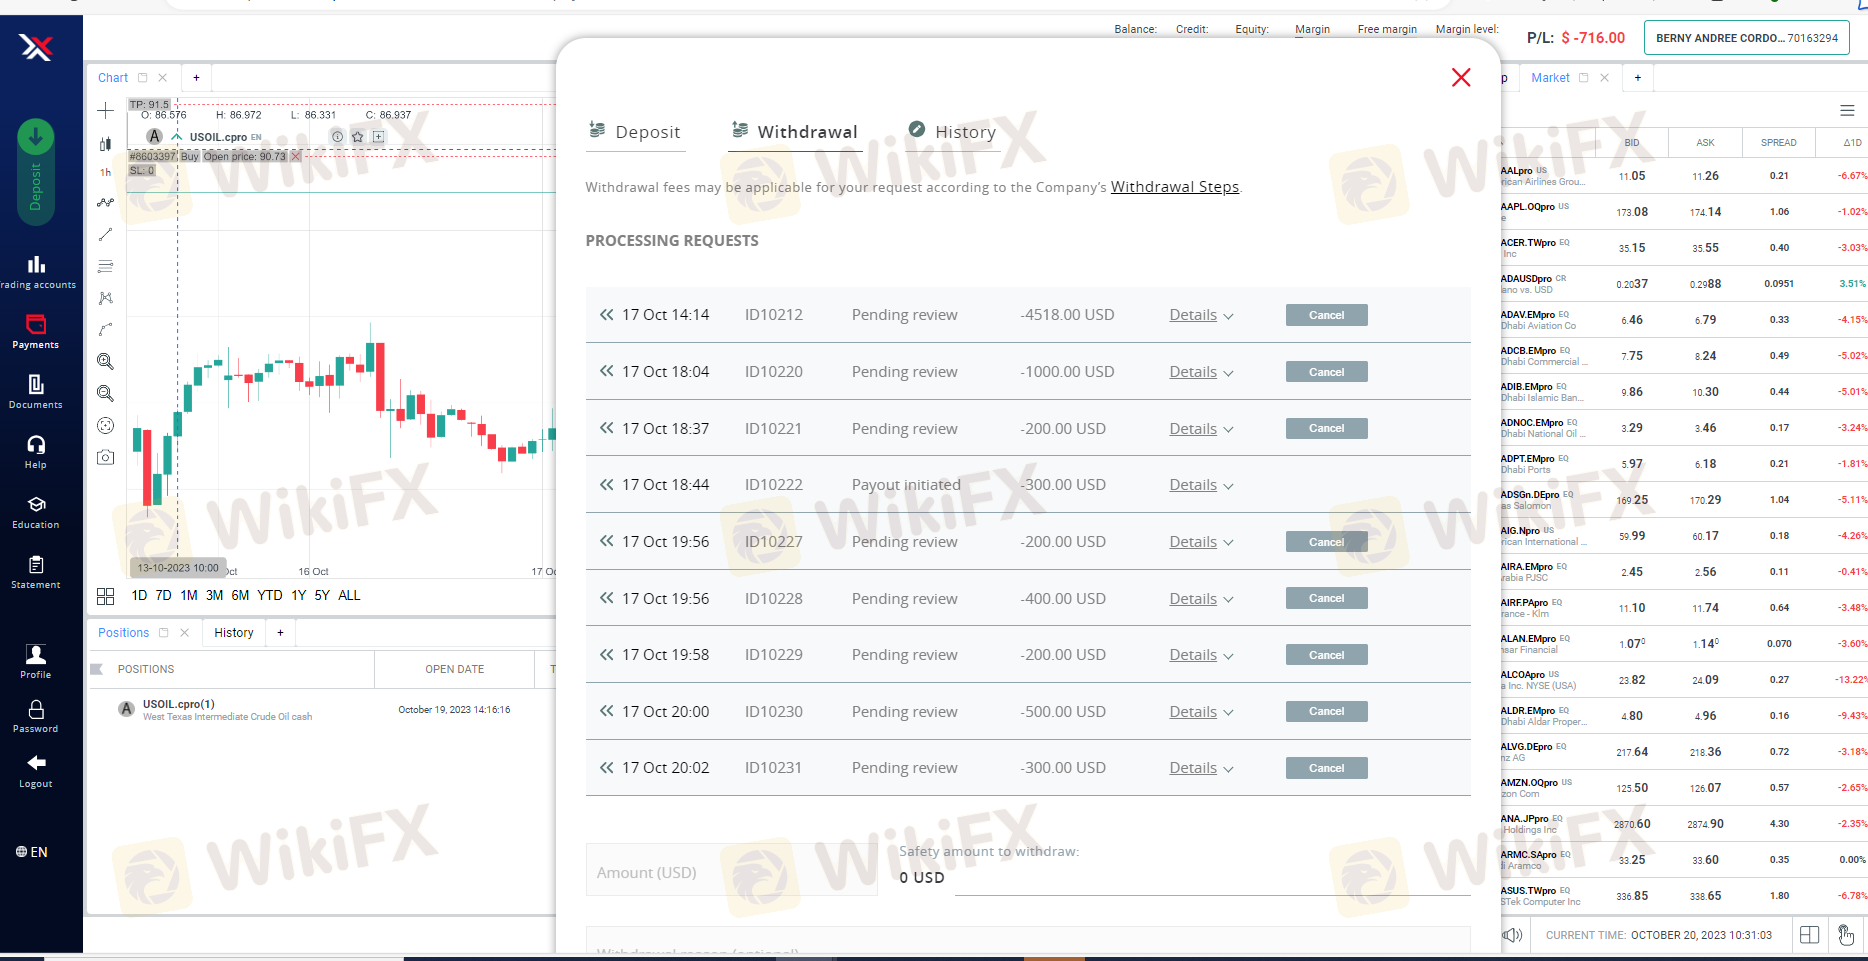Switch to Deposit tab
This screenshot has width=1868, height=961.
(635, 131)
